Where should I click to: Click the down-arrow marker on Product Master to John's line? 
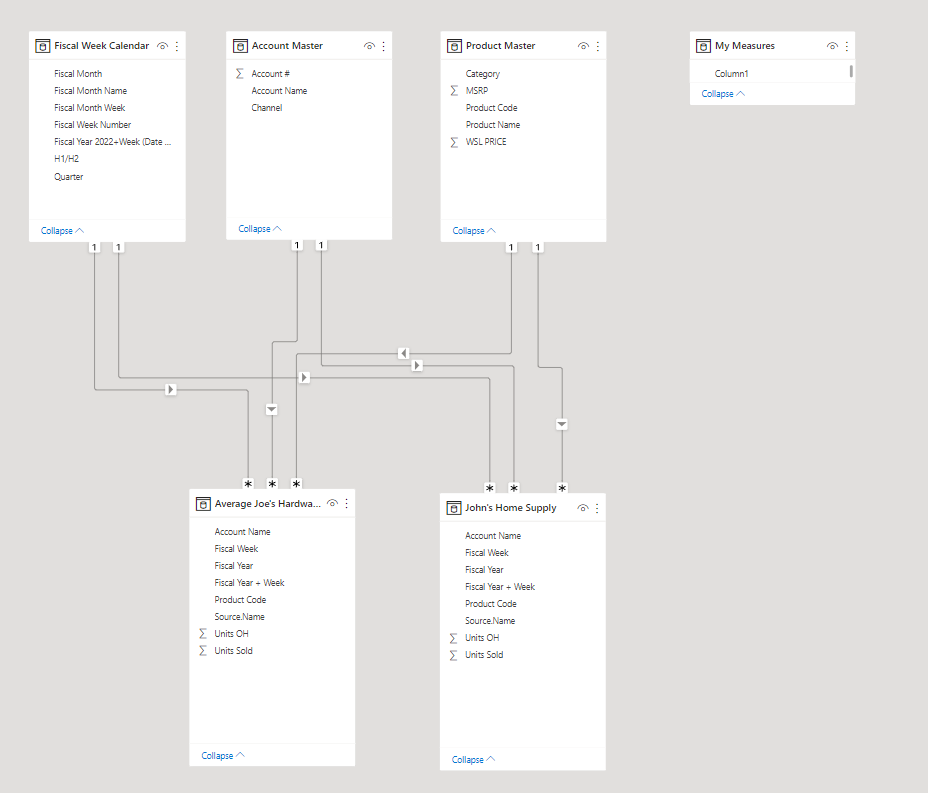click(562, 424)
